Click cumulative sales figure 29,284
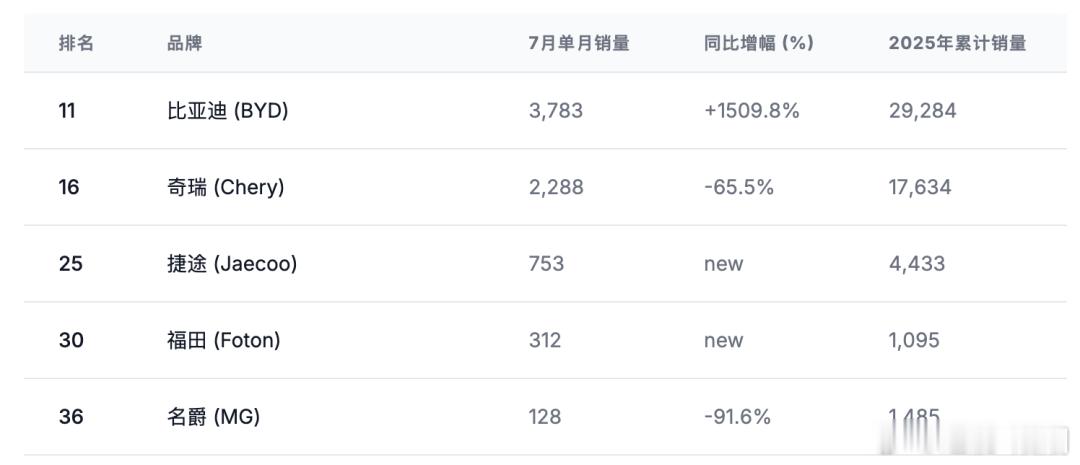 (922, 110)
